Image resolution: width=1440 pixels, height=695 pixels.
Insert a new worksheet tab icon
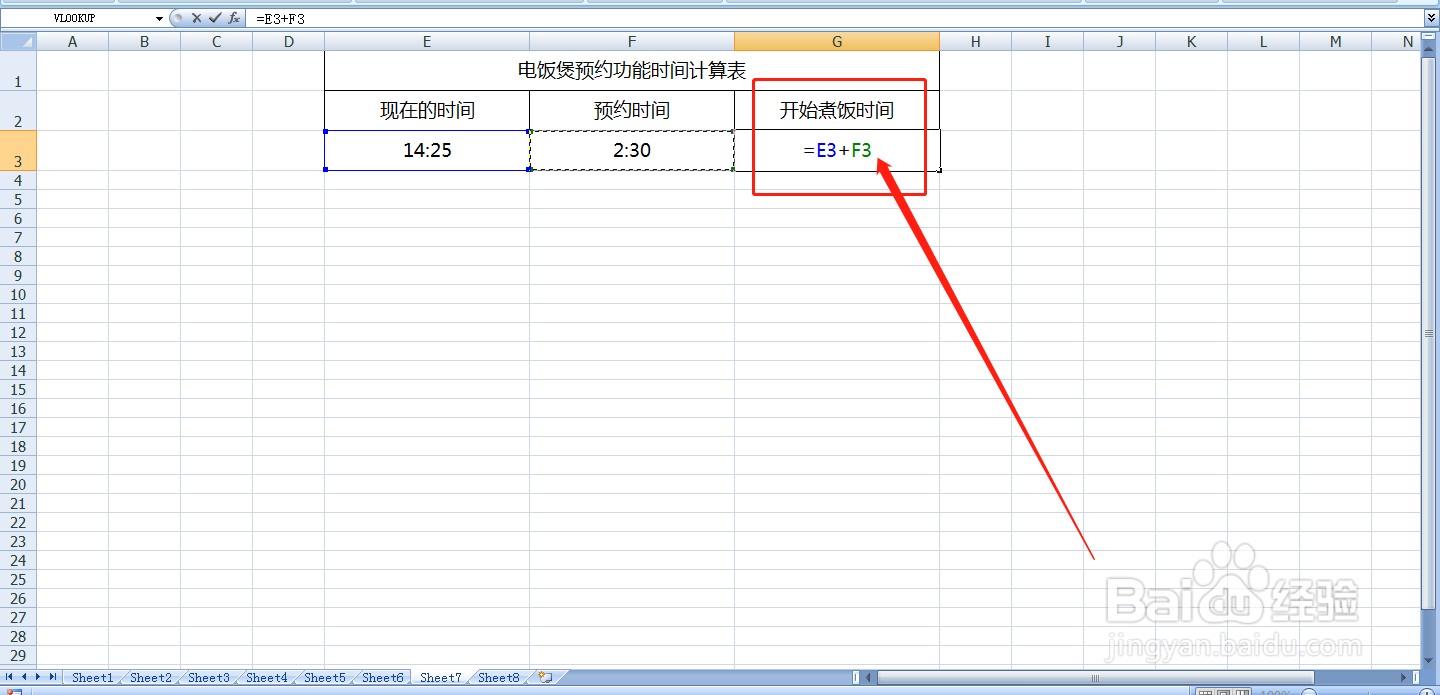[545, 677]
